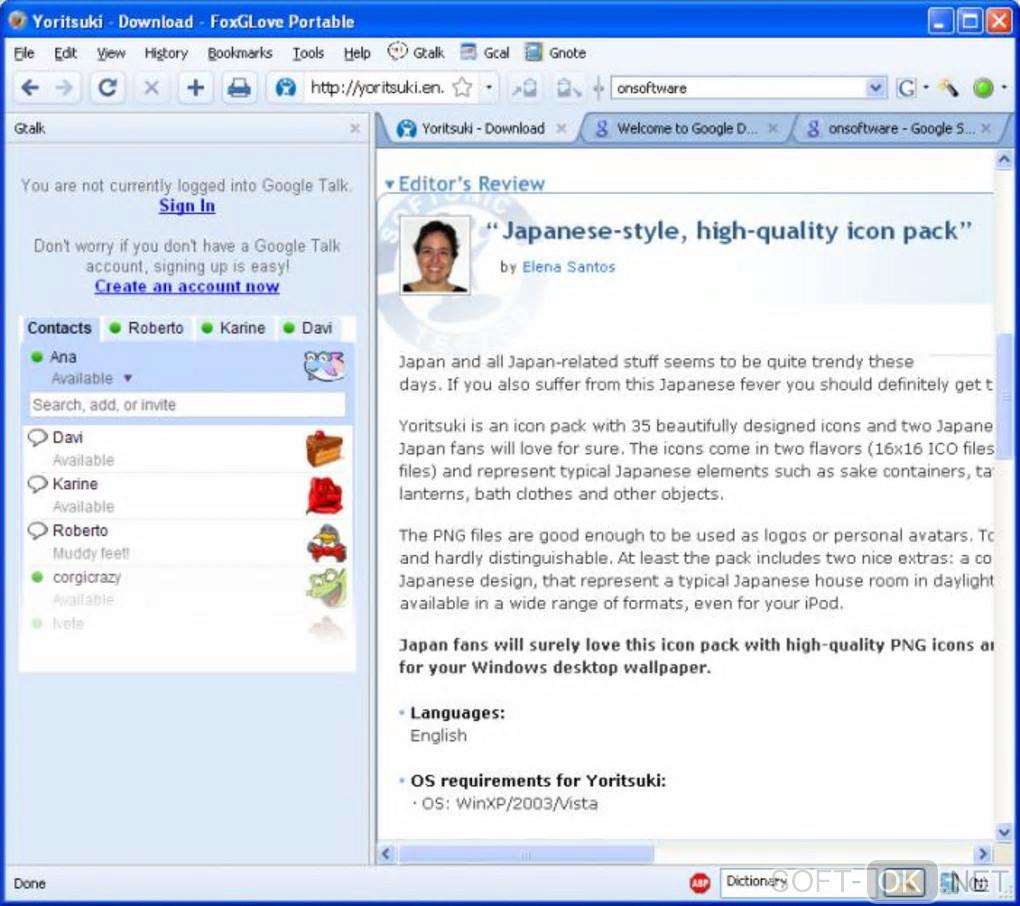The width and height of the screenshot is (1020, 906).
Task: Open the Gtalk toolbar button
Action: pyautogui.click(x=416, y=53)
